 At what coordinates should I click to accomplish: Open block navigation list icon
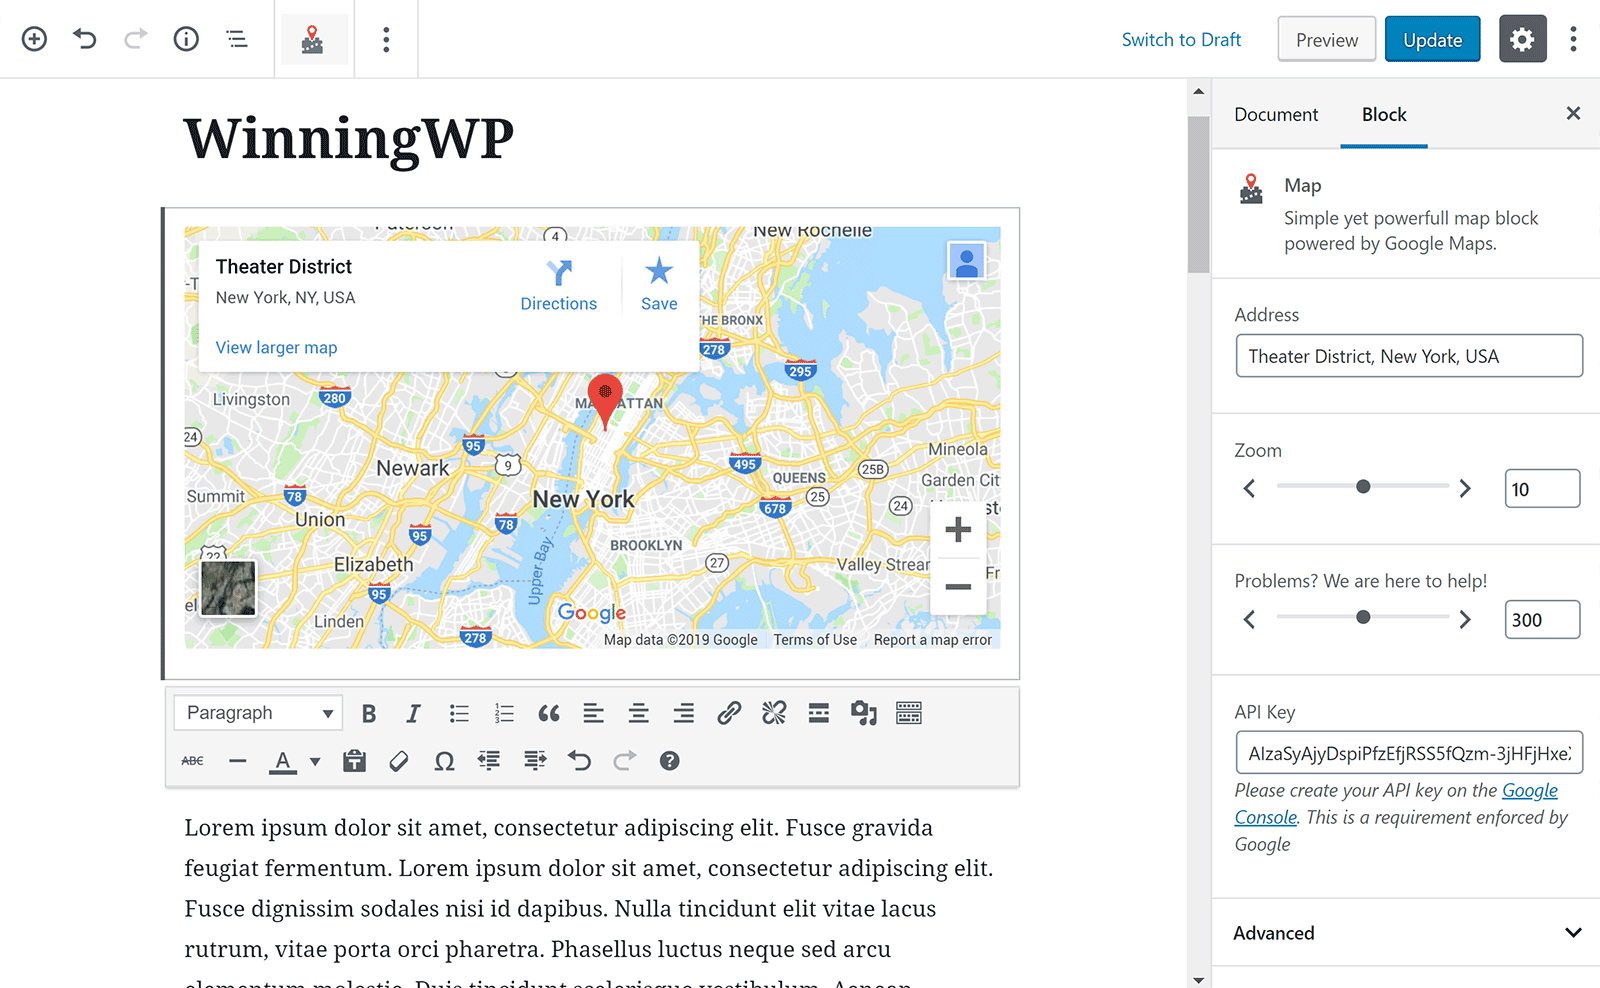pyautogui.click(x=237, y=39)
